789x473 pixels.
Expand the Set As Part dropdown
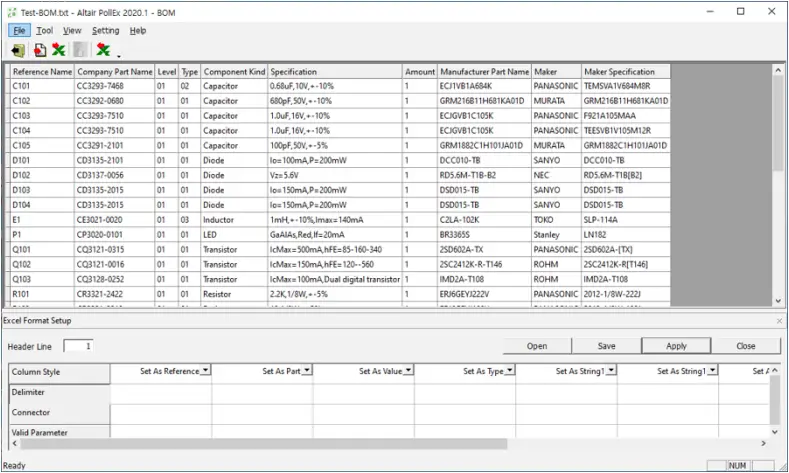306,371
